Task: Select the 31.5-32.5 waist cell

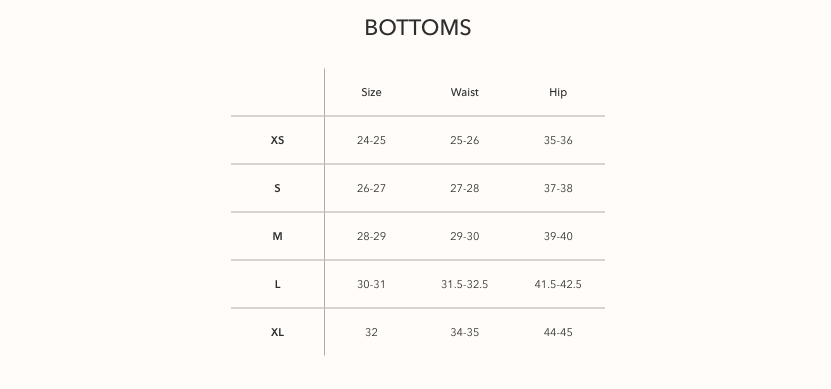Action: pyautogui.click(x=464, y=285)
